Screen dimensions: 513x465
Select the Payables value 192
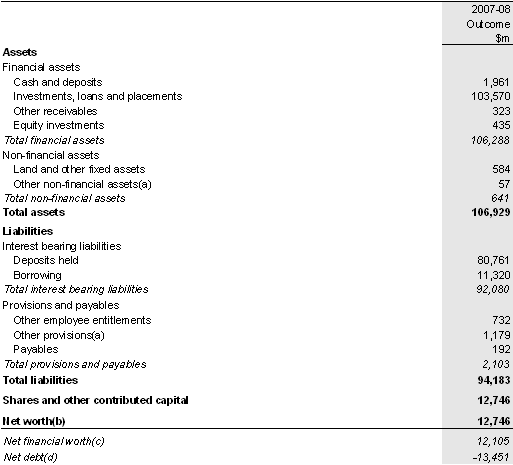click(x=501, y=349)
